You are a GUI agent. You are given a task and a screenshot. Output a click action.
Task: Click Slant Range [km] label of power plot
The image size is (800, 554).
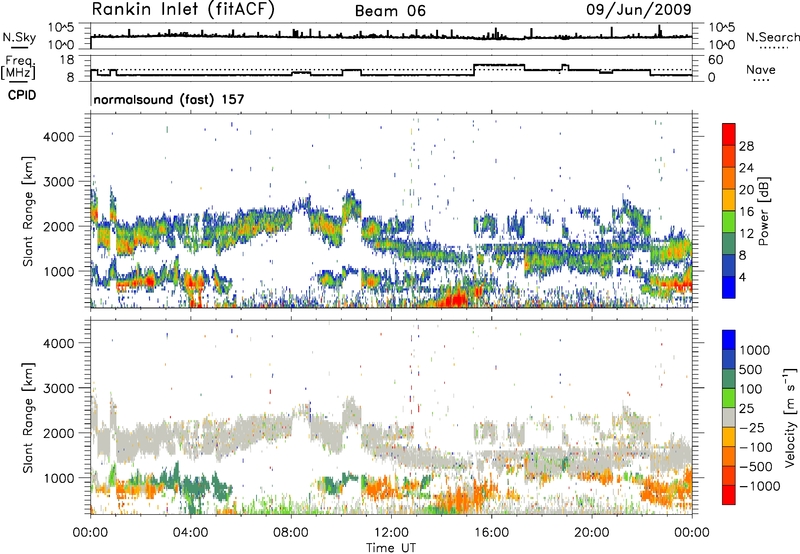tap(28, 211)
